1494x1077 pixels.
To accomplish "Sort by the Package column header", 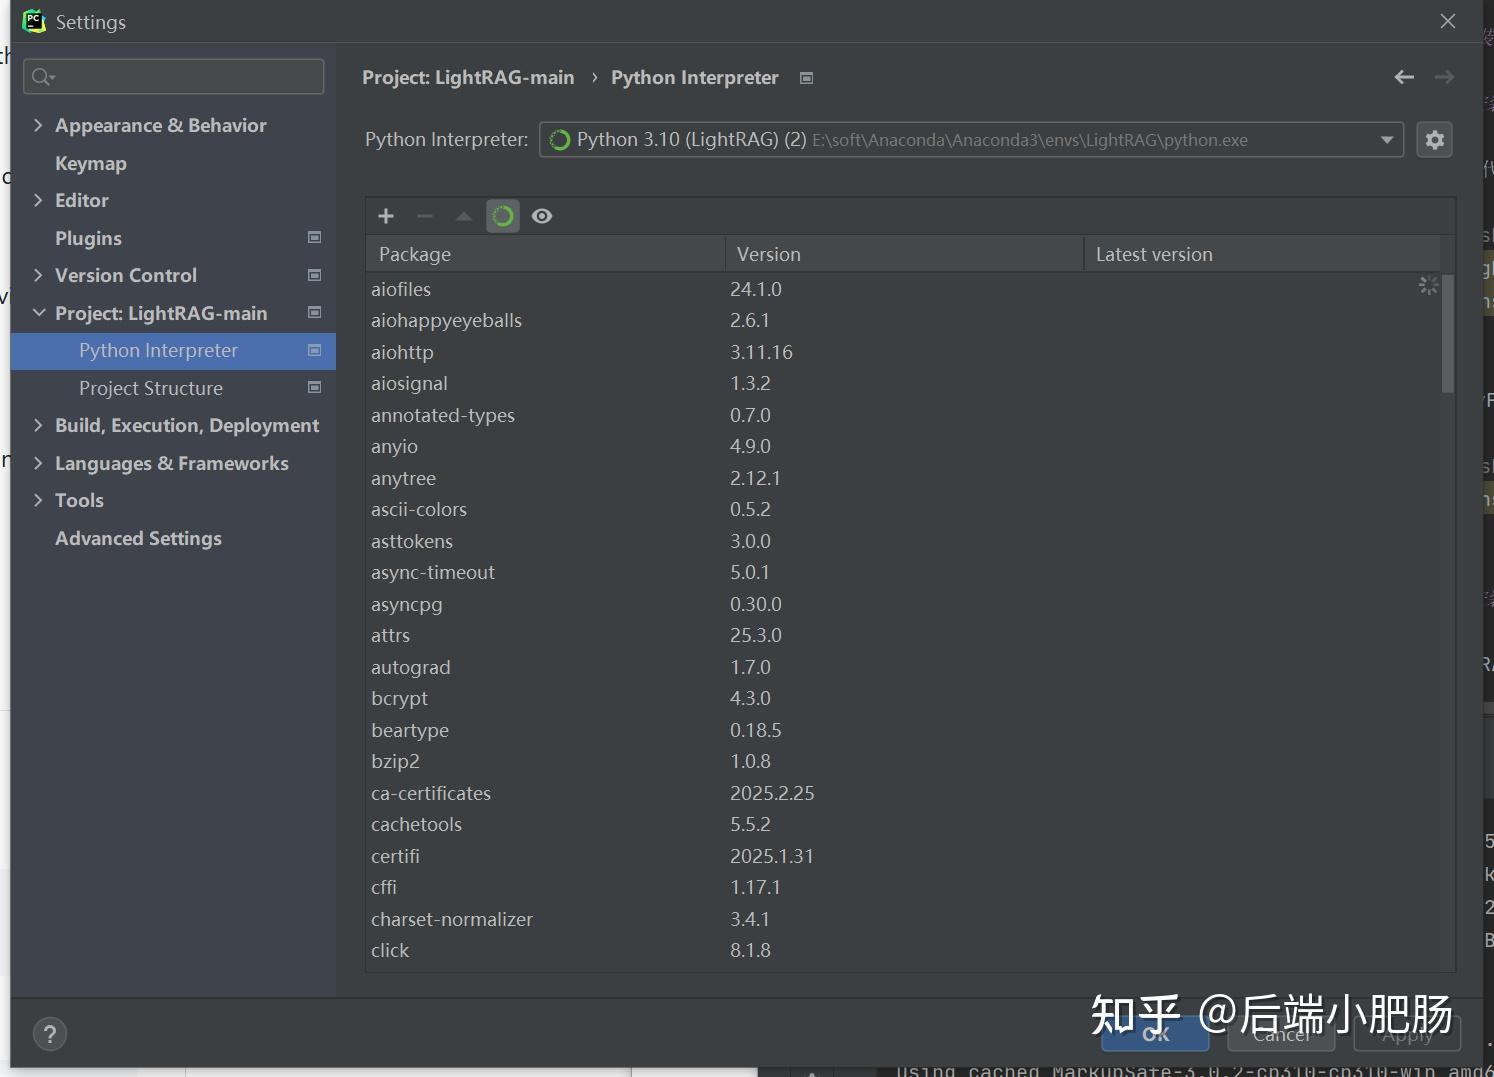I will [545, 254].
